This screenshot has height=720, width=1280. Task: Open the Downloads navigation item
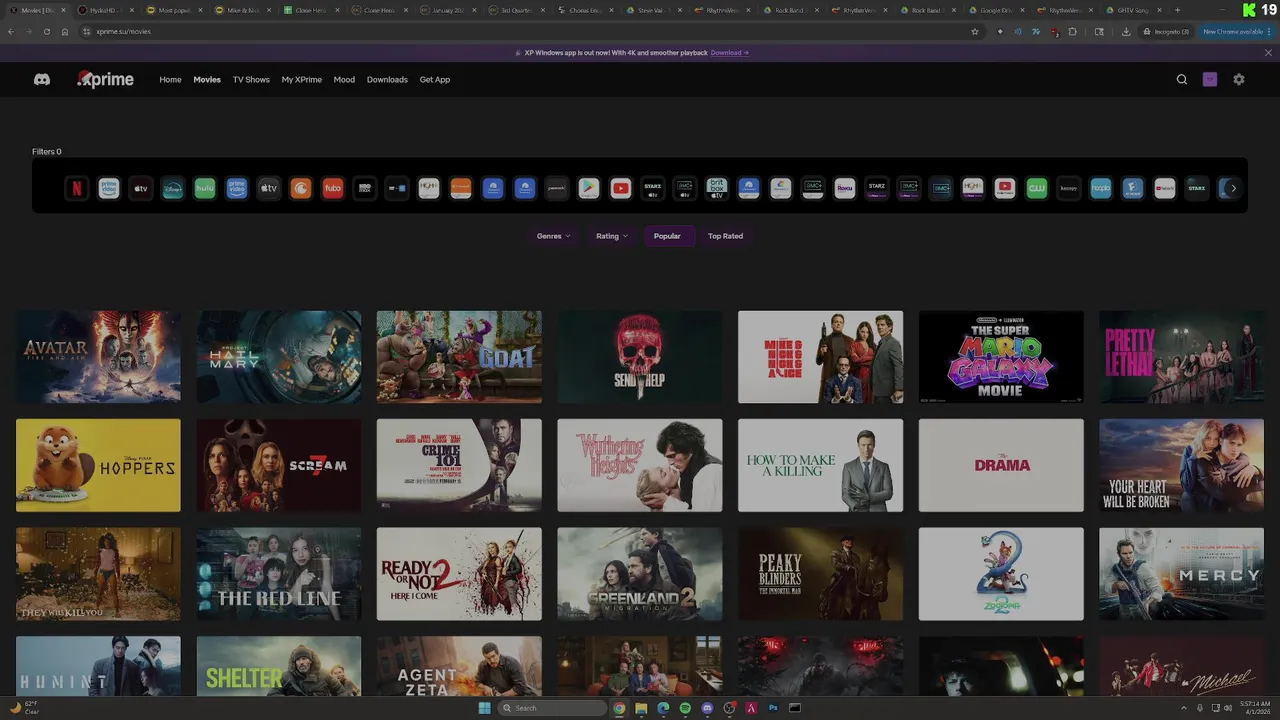click(387, 79)
